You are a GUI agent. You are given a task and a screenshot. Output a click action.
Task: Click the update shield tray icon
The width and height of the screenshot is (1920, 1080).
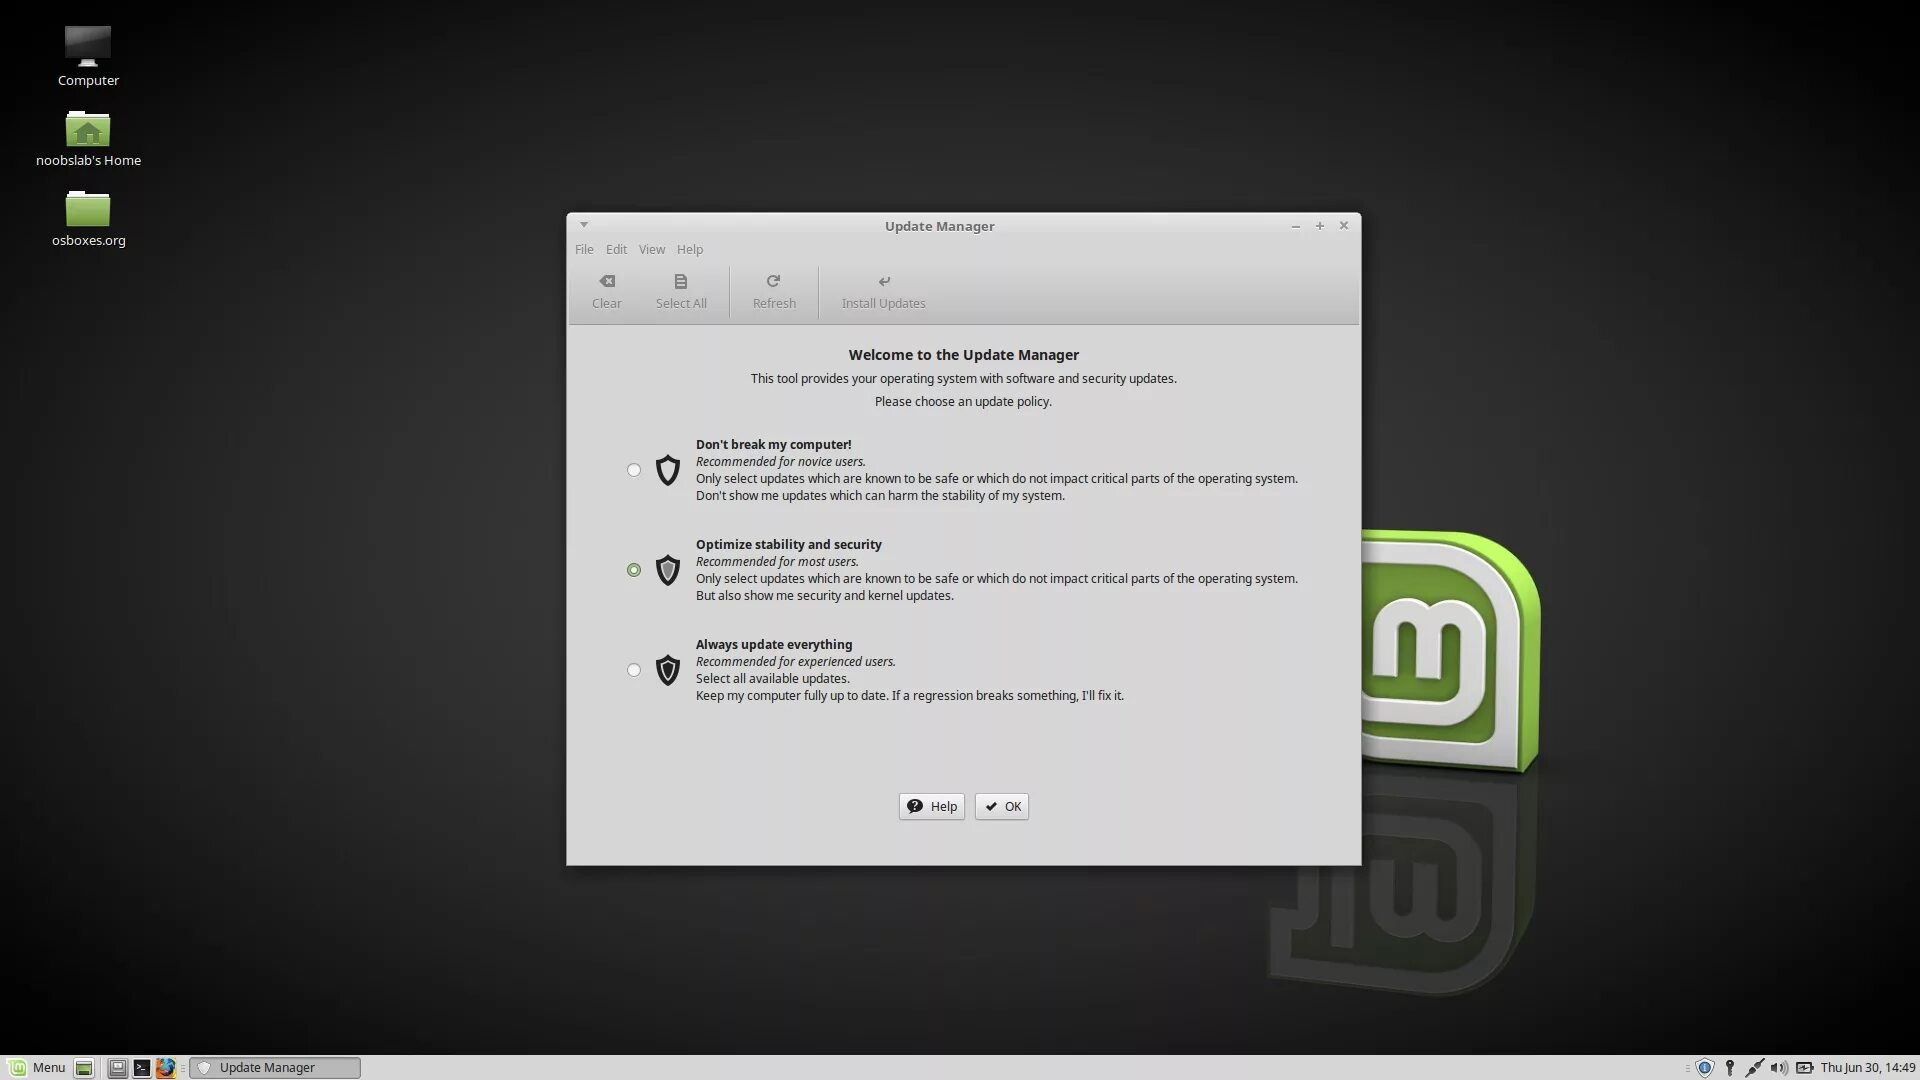click(1705, 1068)
